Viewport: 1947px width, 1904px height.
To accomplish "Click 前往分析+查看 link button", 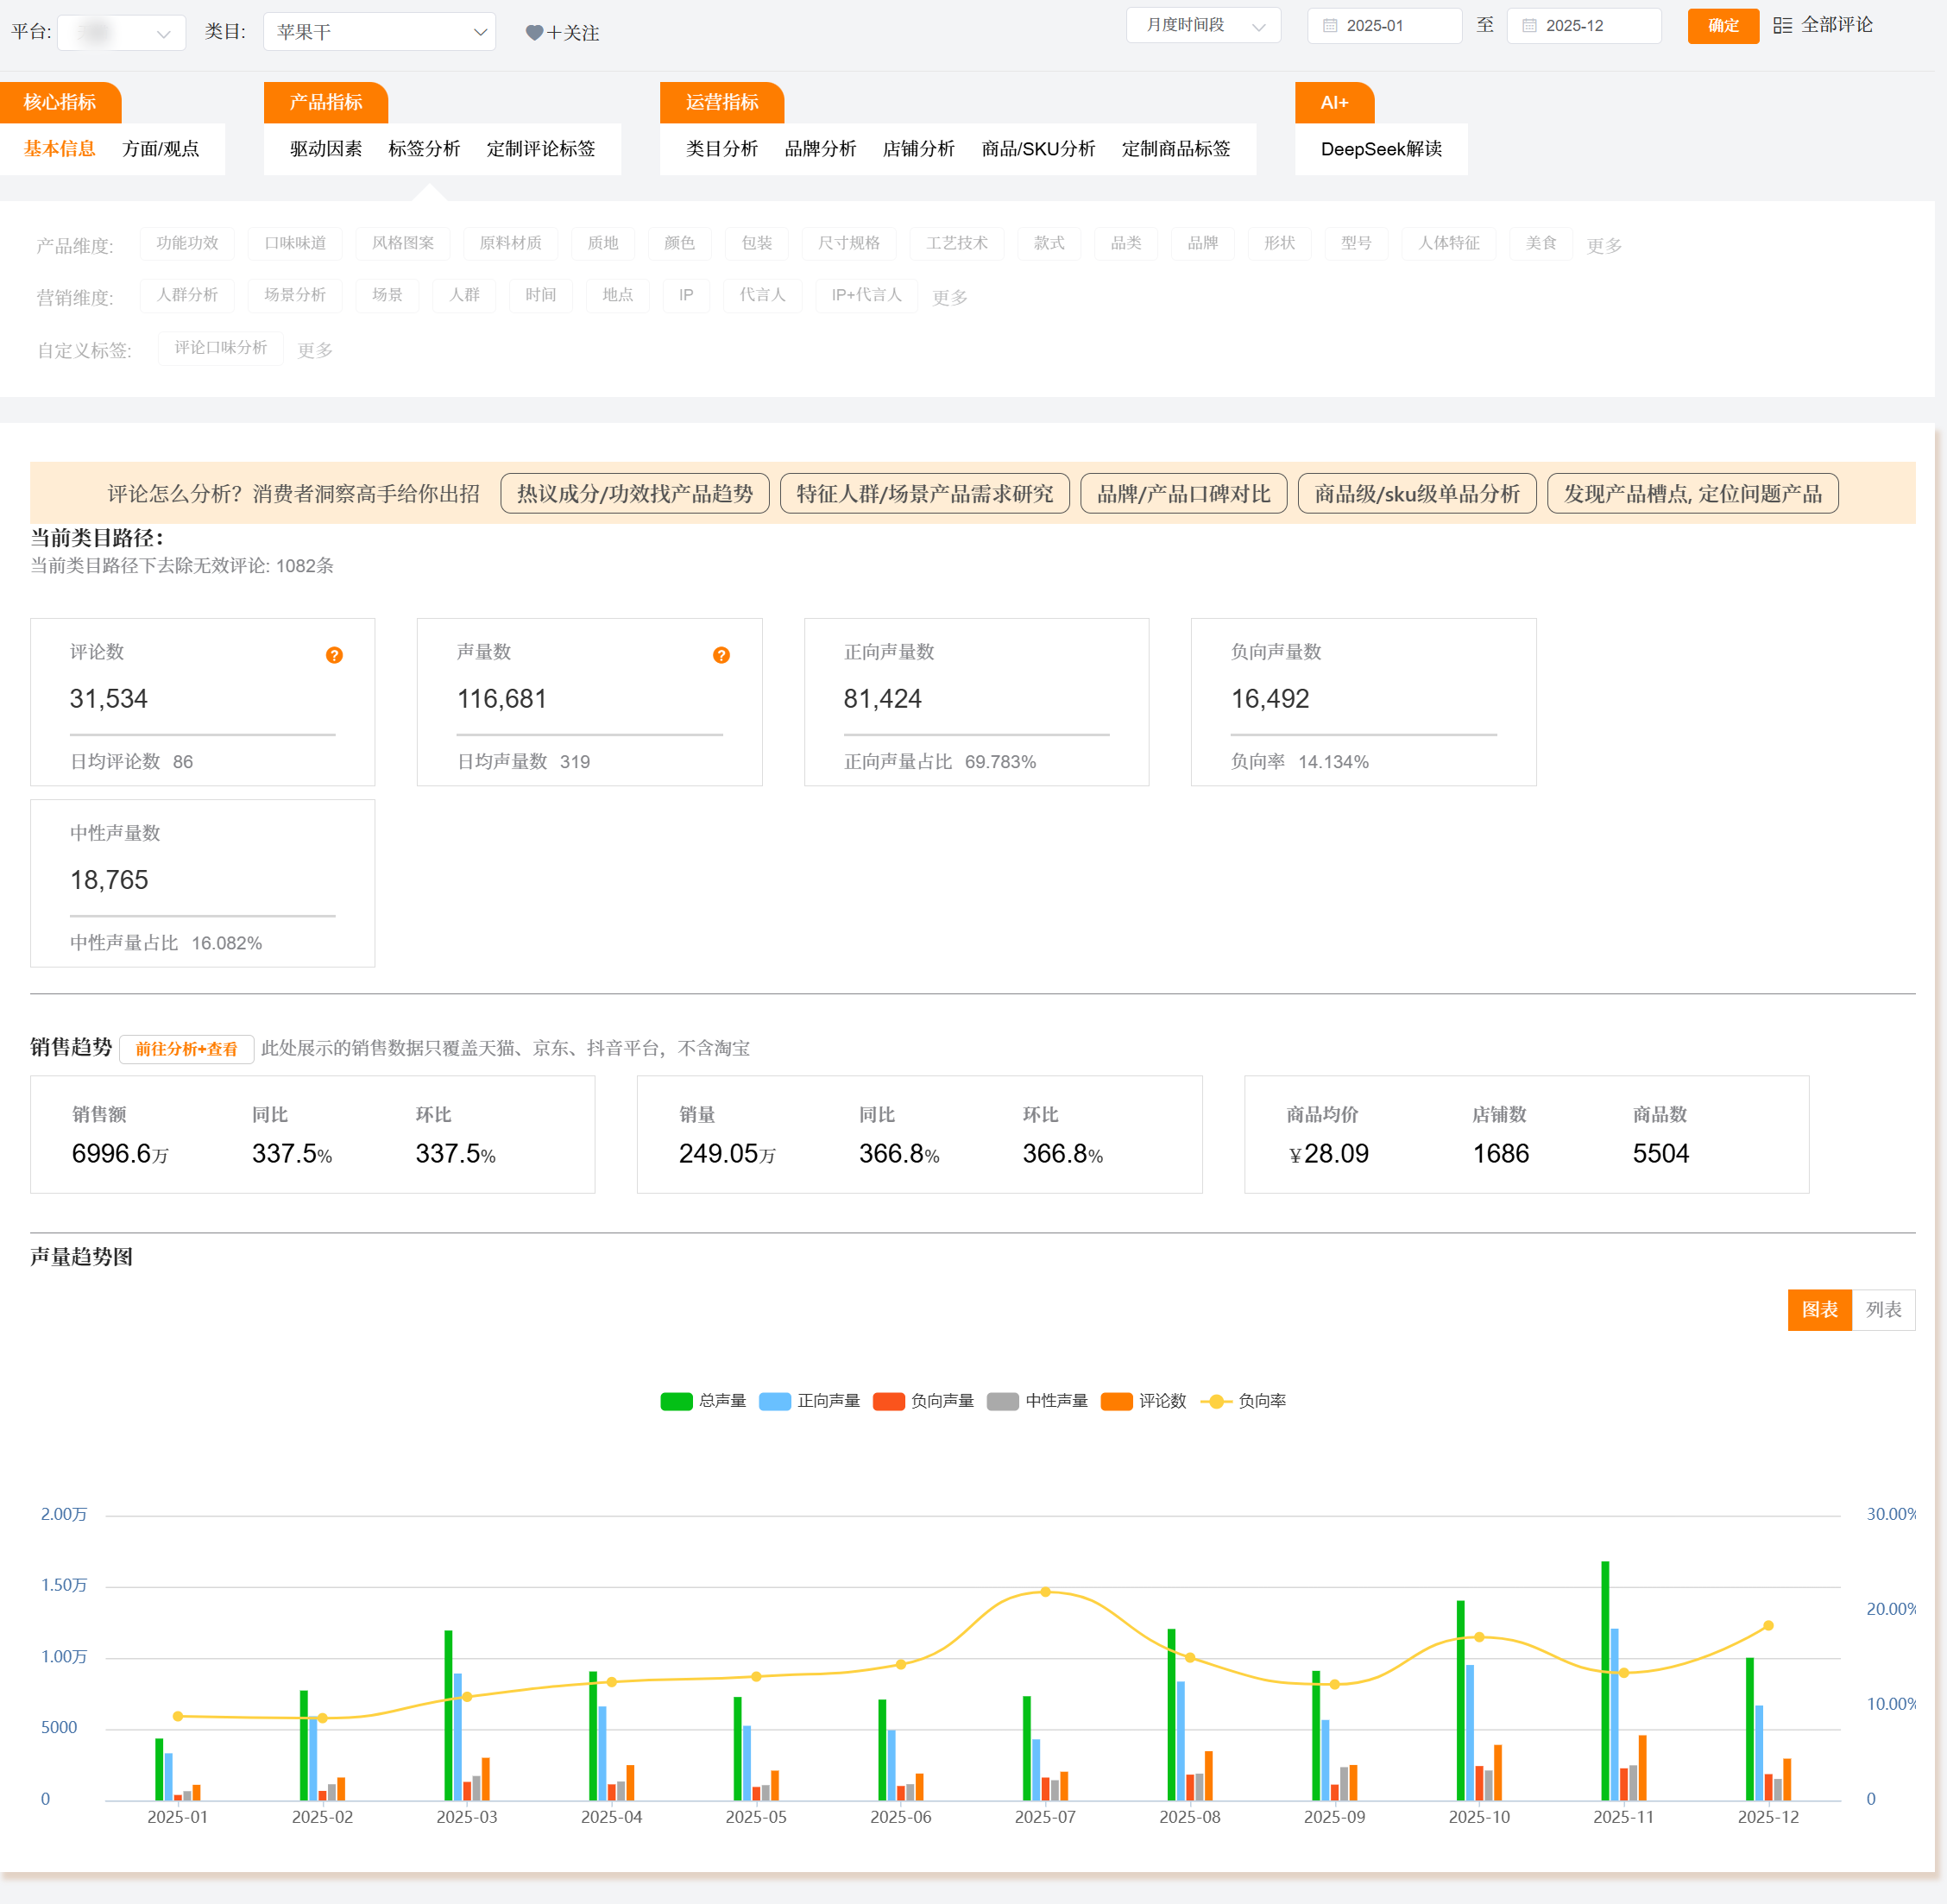I will [186, 1048].
